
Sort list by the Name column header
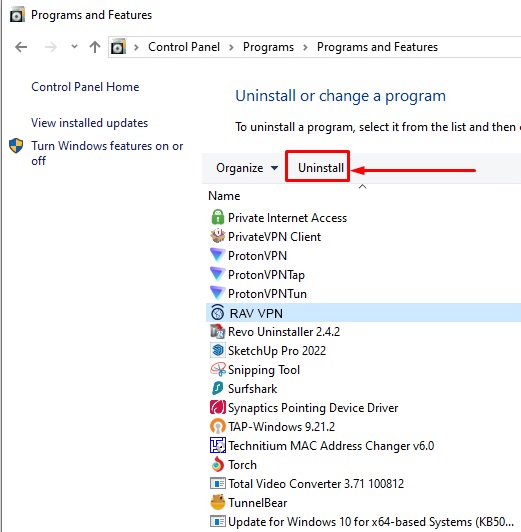pos(224,196)
